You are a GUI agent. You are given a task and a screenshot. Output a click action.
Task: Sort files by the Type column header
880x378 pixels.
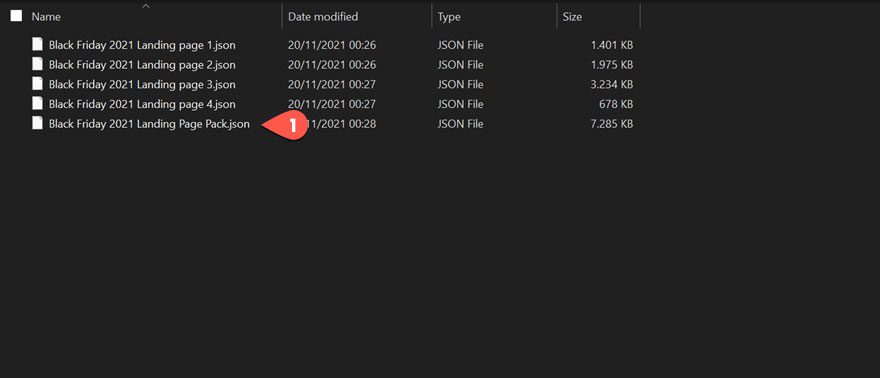coord(449,17)
